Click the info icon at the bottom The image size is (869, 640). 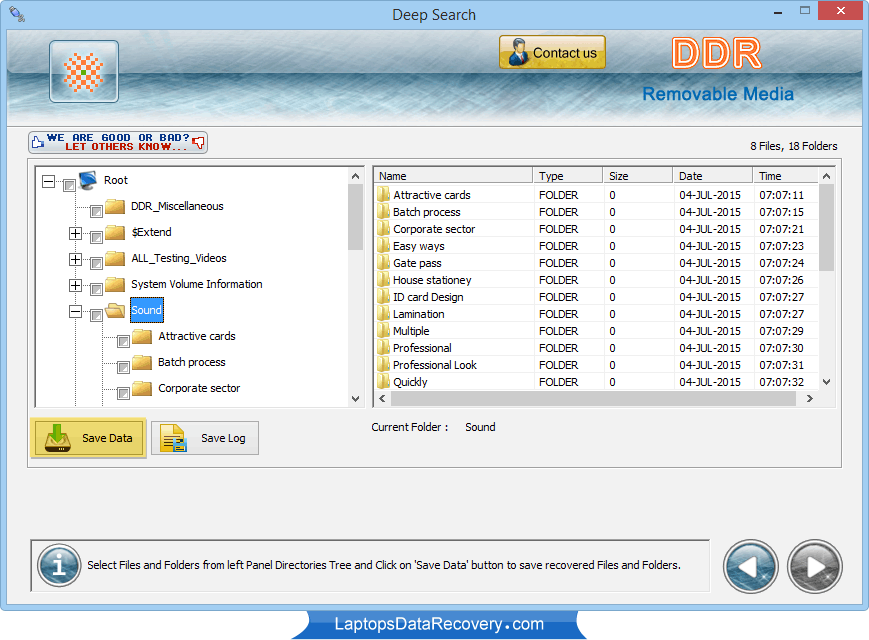pyautogui.click(x=58, y=566)
